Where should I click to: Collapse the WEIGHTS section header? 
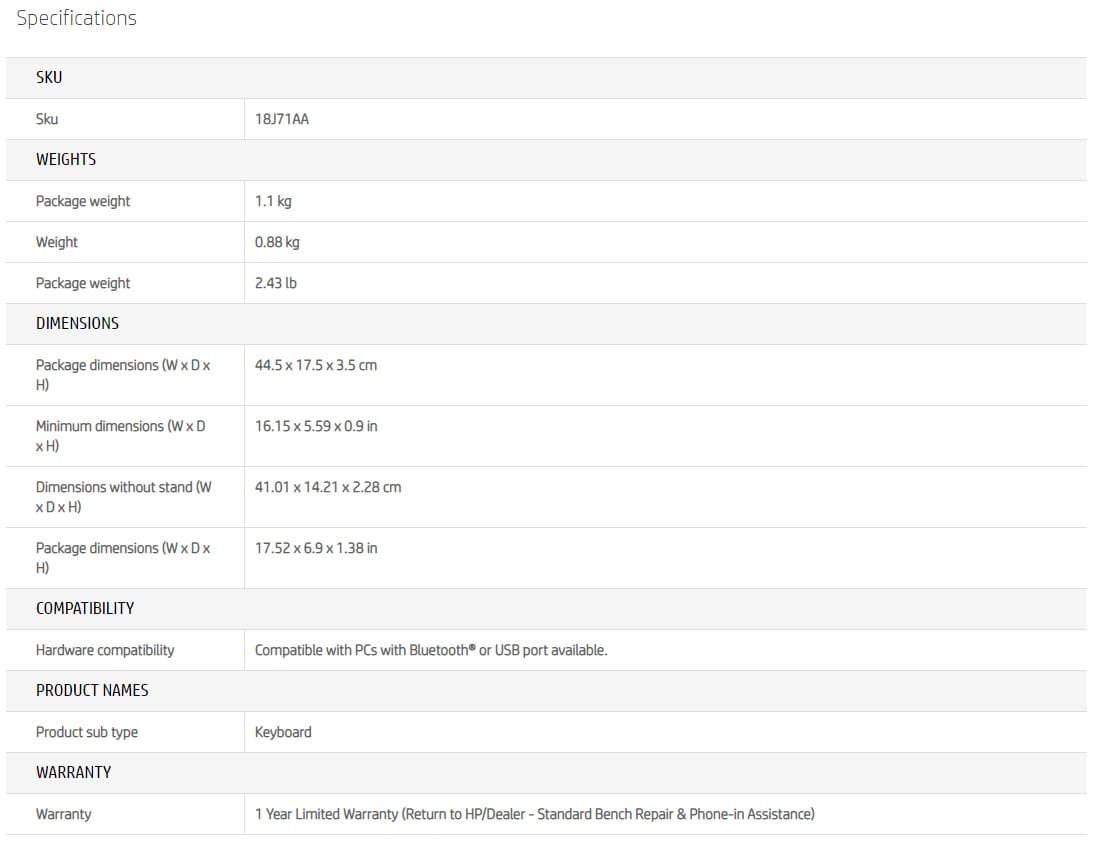pos(66,159)
